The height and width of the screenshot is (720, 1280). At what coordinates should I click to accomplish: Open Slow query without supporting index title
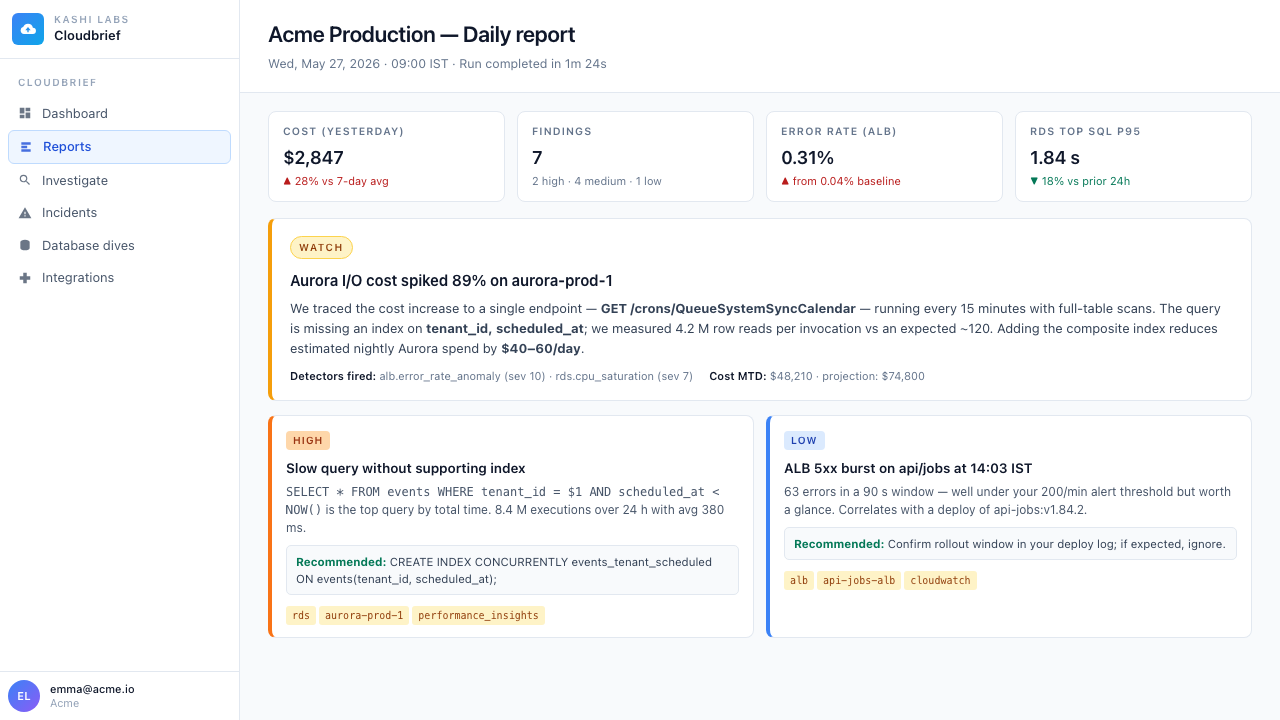tap(406, 468)
